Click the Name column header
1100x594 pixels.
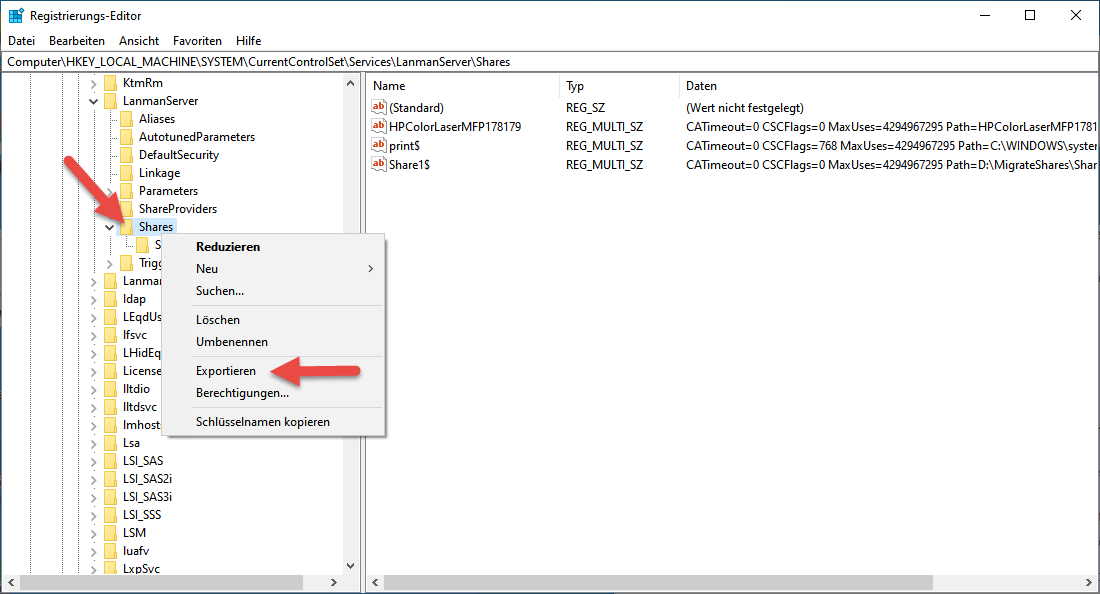coord(389,86)
